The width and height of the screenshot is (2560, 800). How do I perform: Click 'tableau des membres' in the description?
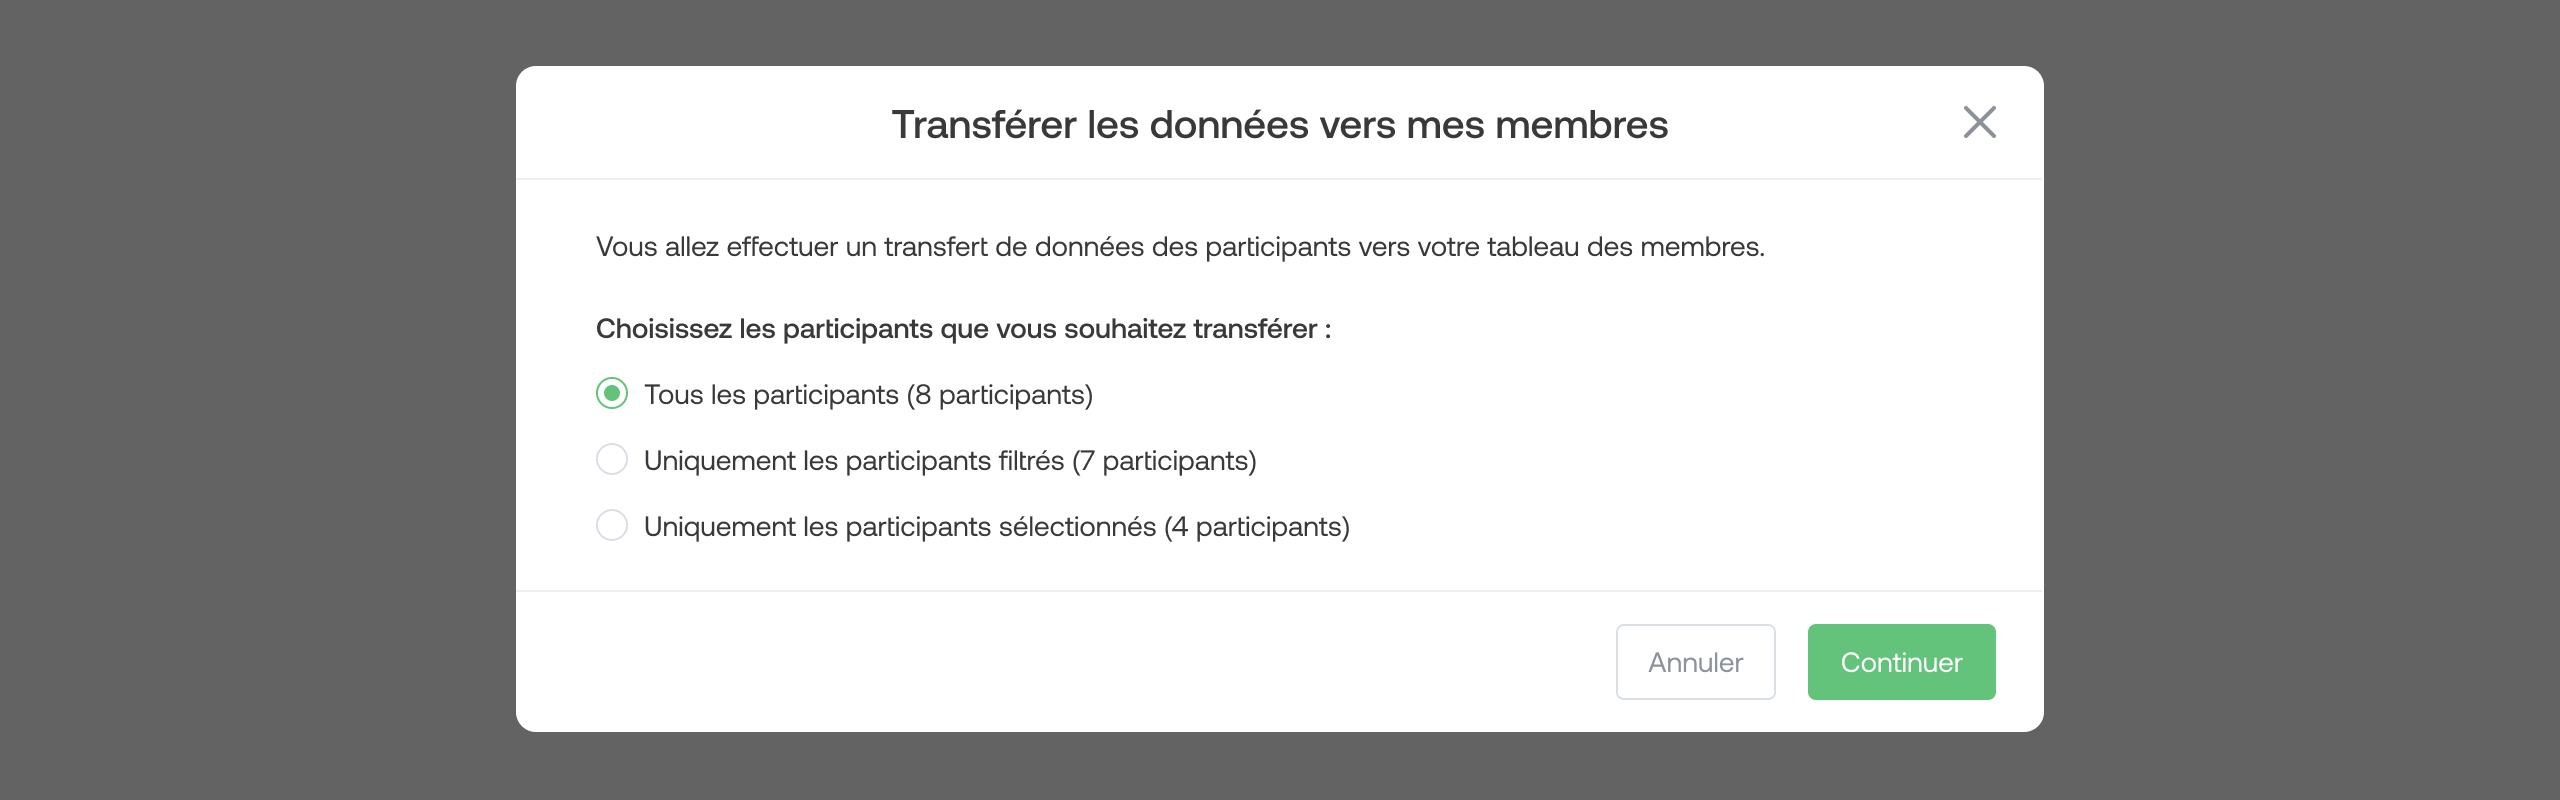point(1625,247)
